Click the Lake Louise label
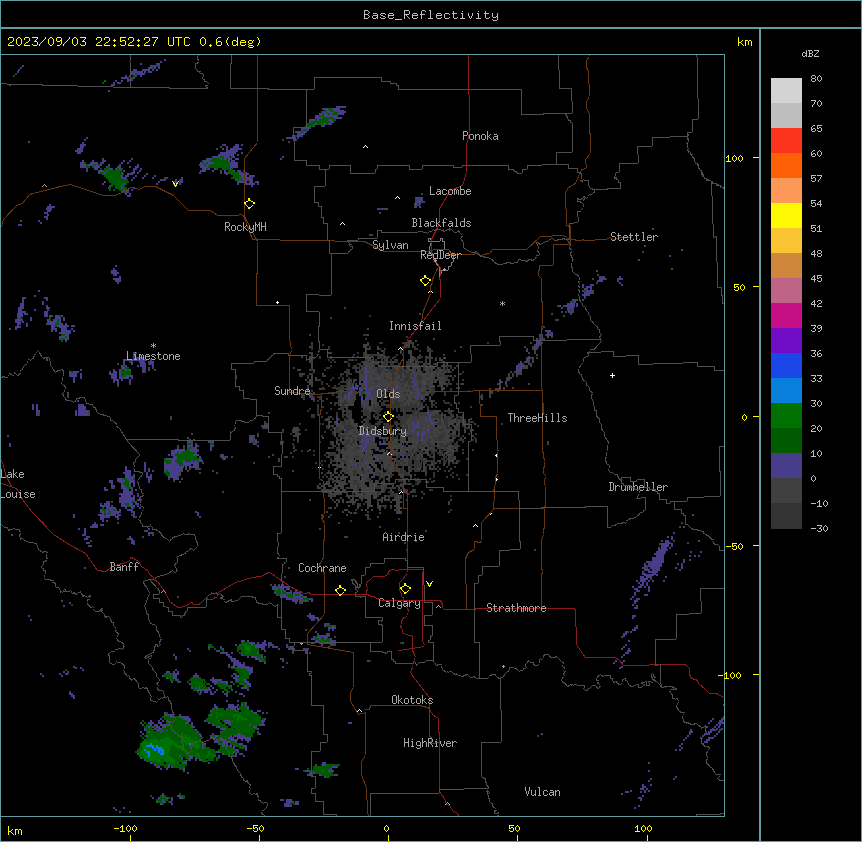This screenshot has width=862, height=842. coord(18,484)
